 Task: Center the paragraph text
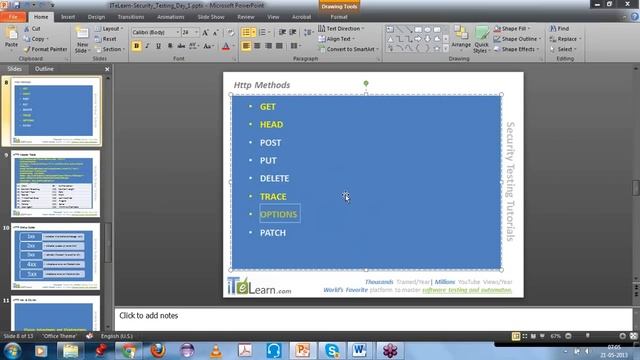(x=257, y=46)
